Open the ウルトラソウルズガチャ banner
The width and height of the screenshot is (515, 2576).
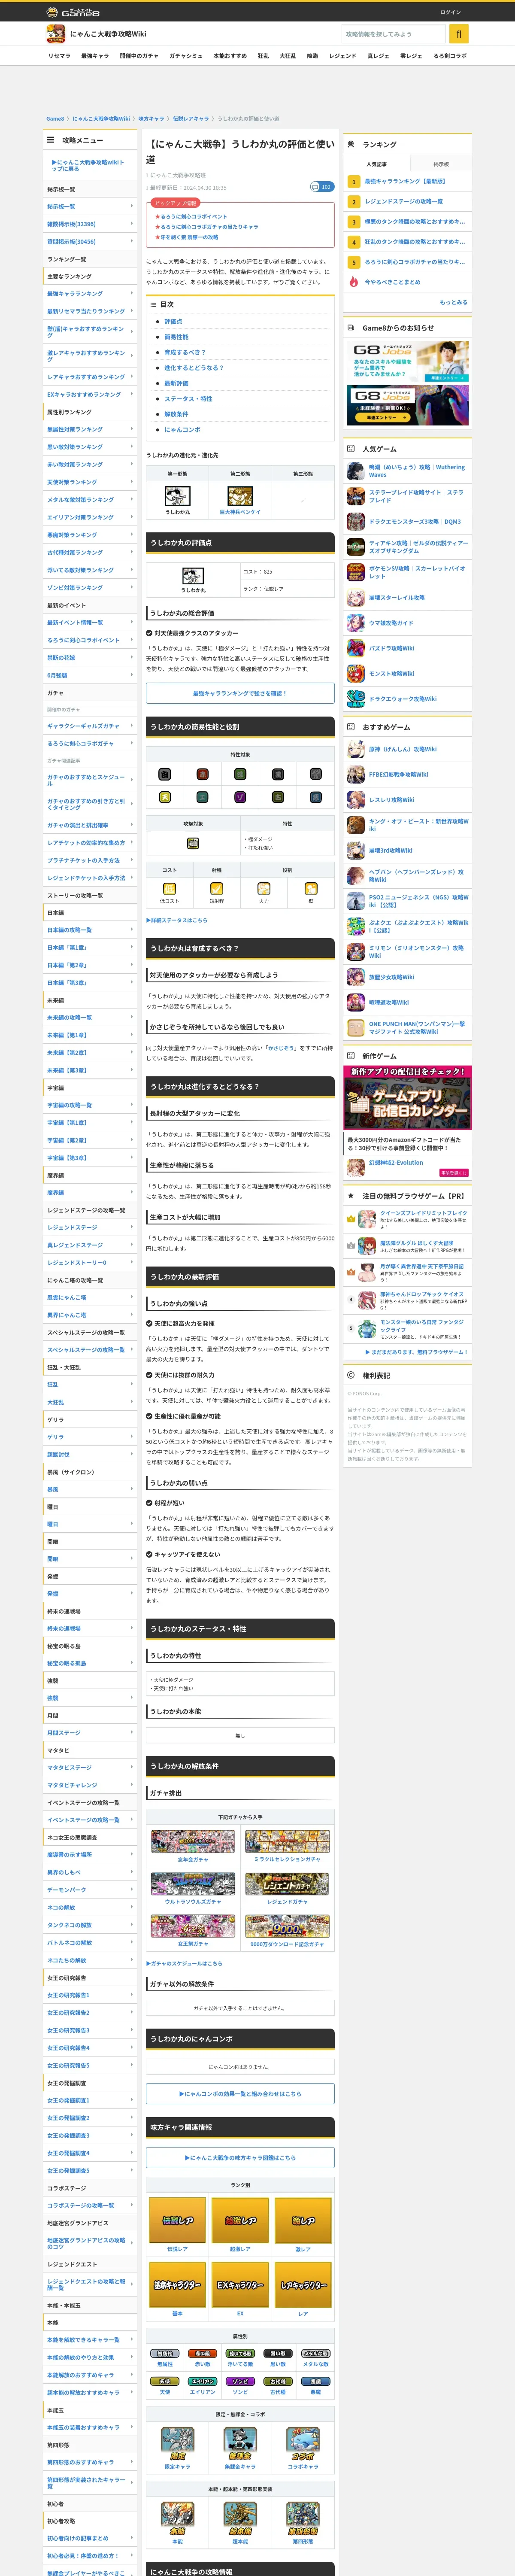pyautogui.click(x=193, y=1884)
